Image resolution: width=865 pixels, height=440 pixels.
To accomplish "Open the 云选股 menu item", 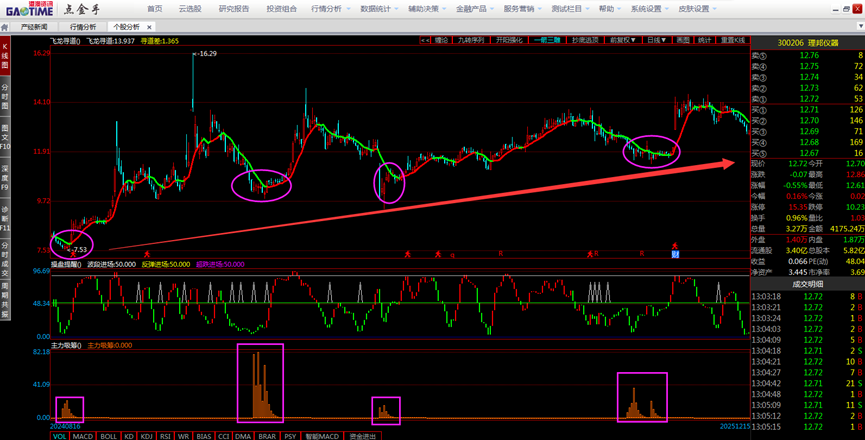I will coord(190,9).
